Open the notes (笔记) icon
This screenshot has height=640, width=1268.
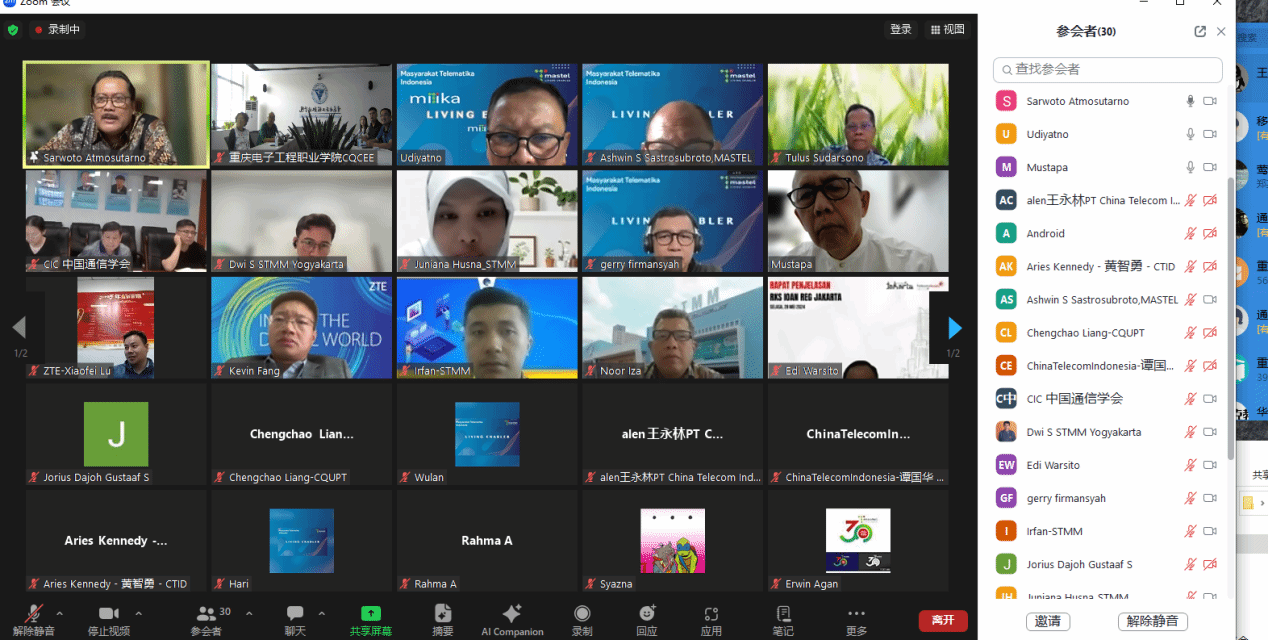coord(783,613)
